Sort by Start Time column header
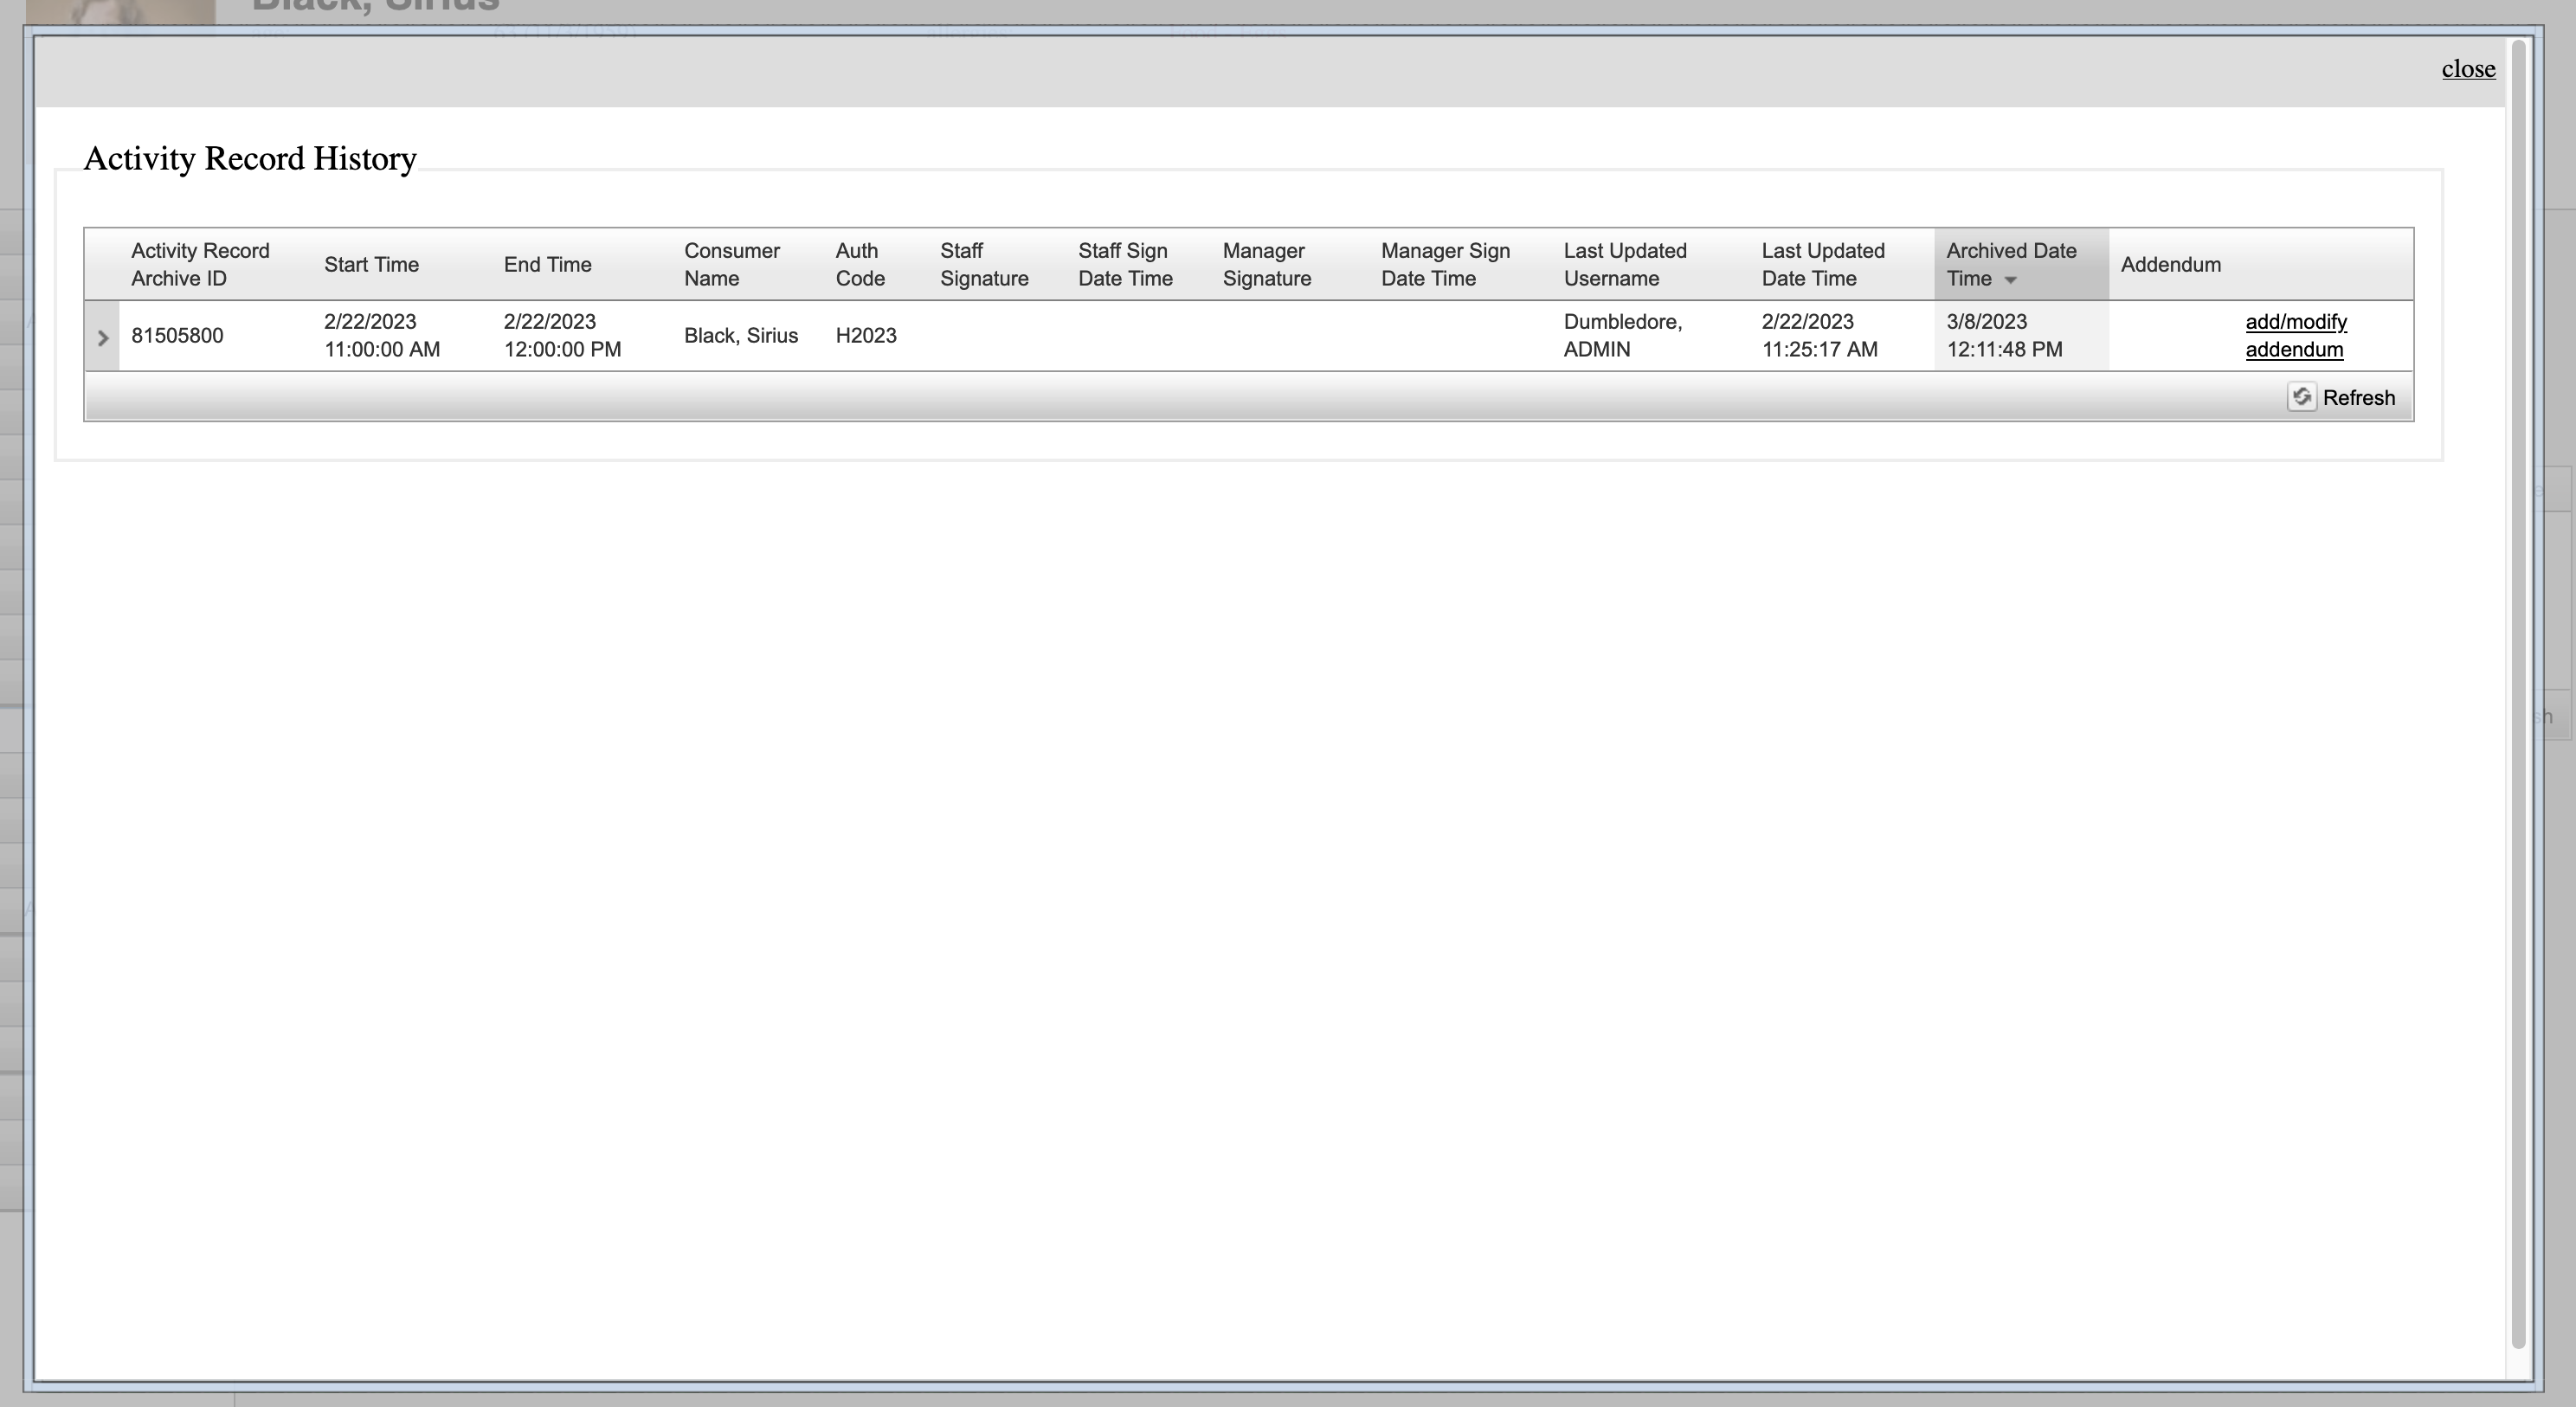 pyautogui.click(x=371, y=265)
